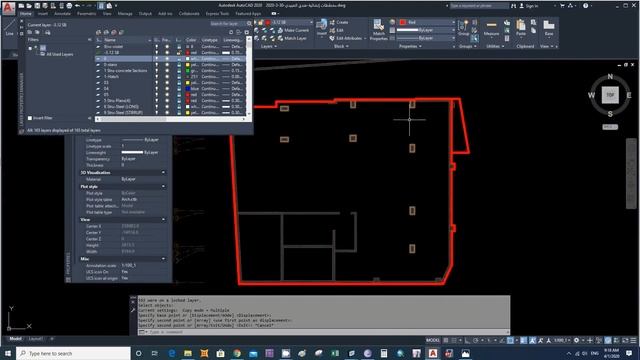Screen dimensions: 640x360
Task: Click the Measure tool icon
Action: (x=491, y=25)
